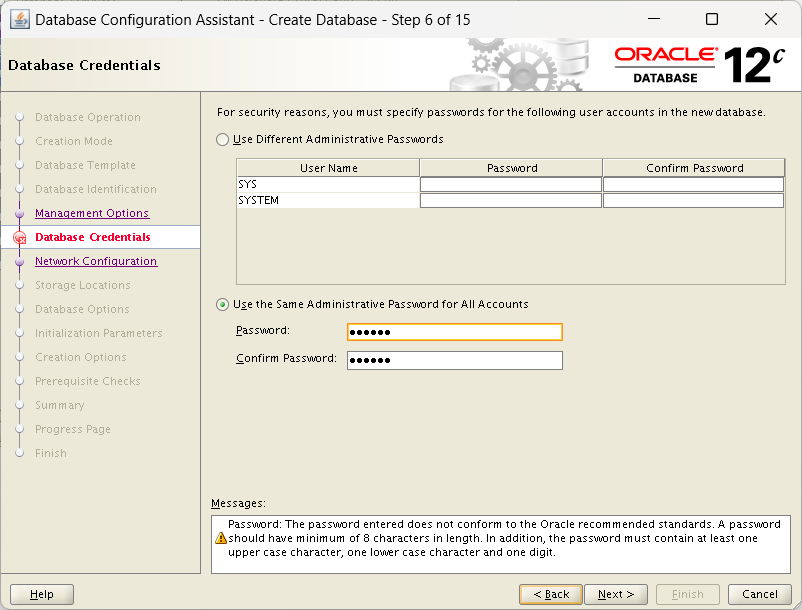Screen dimensions: 802x610
Task: Go to Network Configuration step
Action: [96, 261]
